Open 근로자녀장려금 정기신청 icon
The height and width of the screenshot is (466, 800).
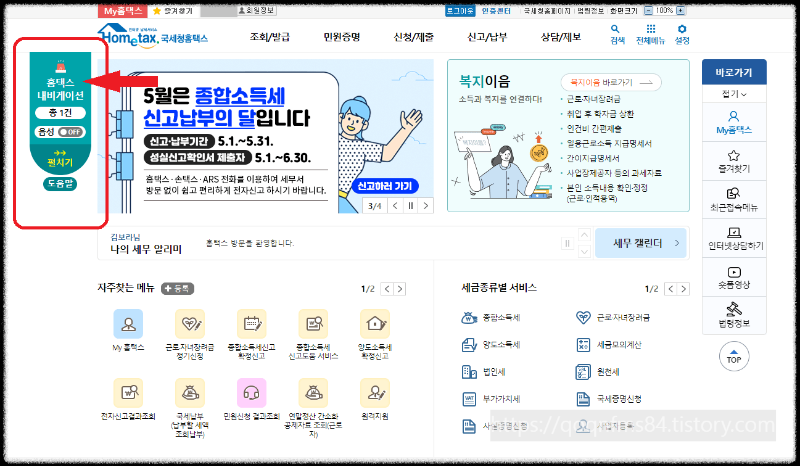[190, 324]
